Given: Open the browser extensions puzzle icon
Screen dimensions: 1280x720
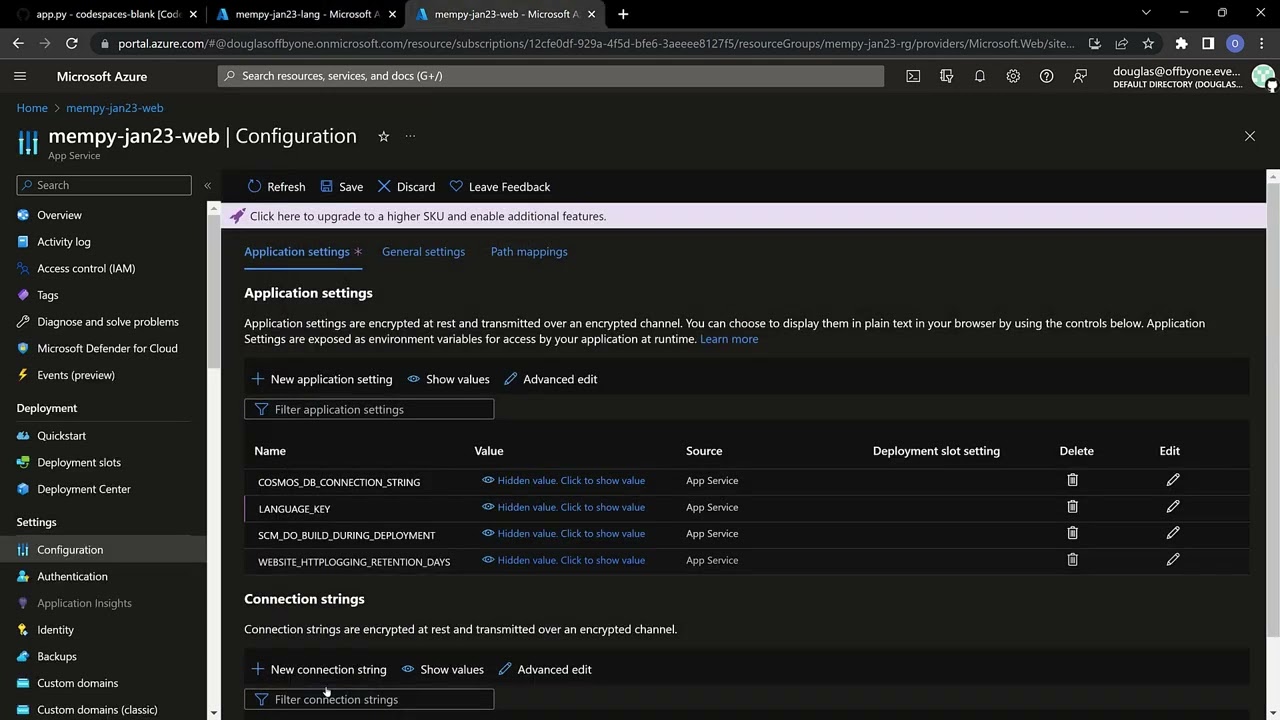Looking at the screenshot, I should [x=1181, y=44].
